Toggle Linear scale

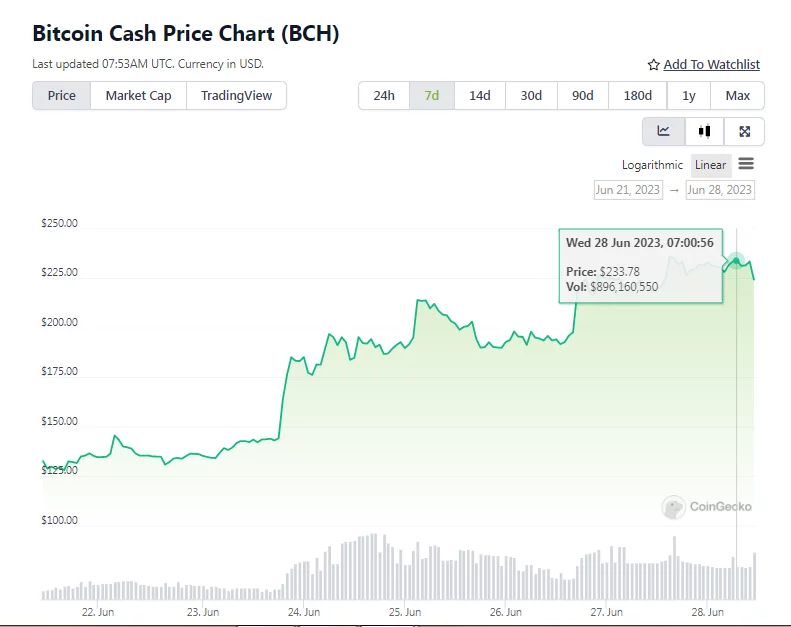pyautogui.click(x=710, y=165)
